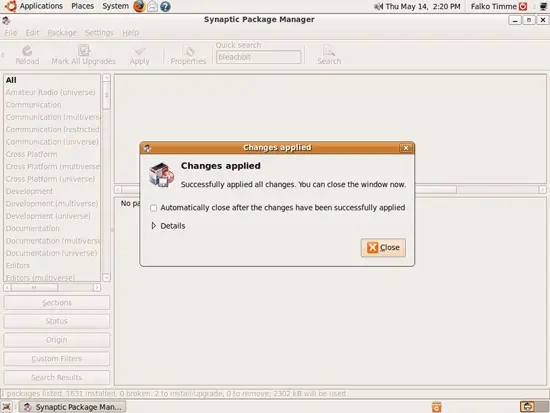Image resolution: width=550 pixels, height=413 pixels.
Task: Close the Changes applied dialog with the X
Action: 405,148
